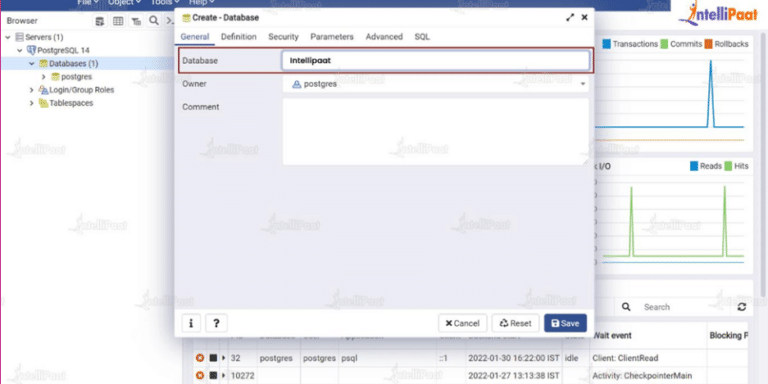Click the info button in dialog footer

coord(191,323)
